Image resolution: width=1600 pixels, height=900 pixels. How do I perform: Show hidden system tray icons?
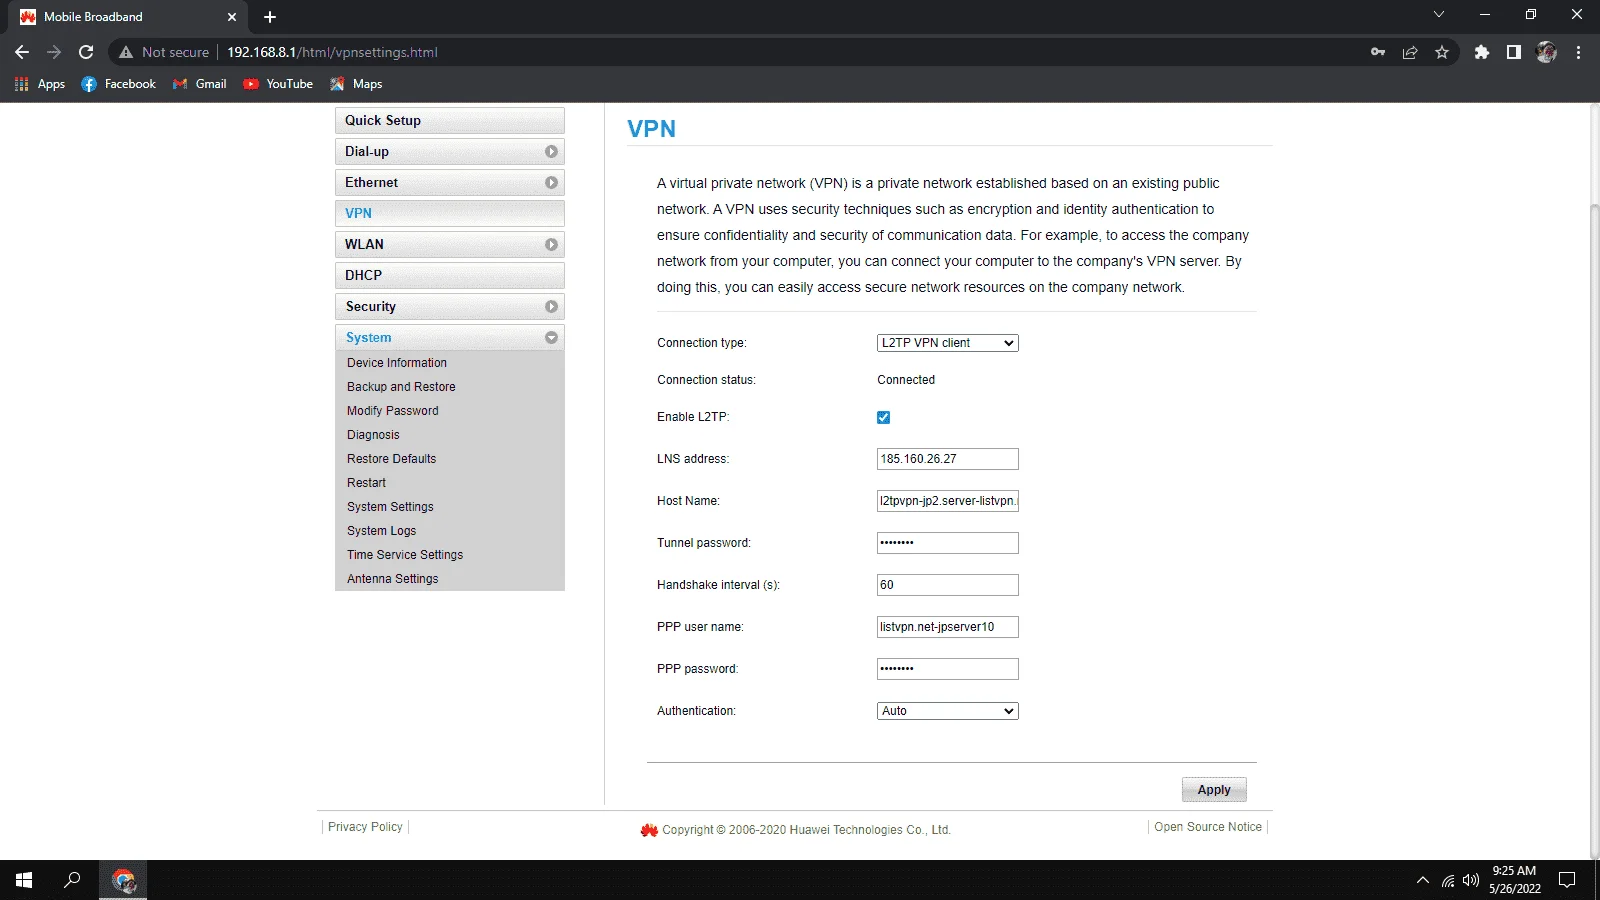[x=1423, y=880]
